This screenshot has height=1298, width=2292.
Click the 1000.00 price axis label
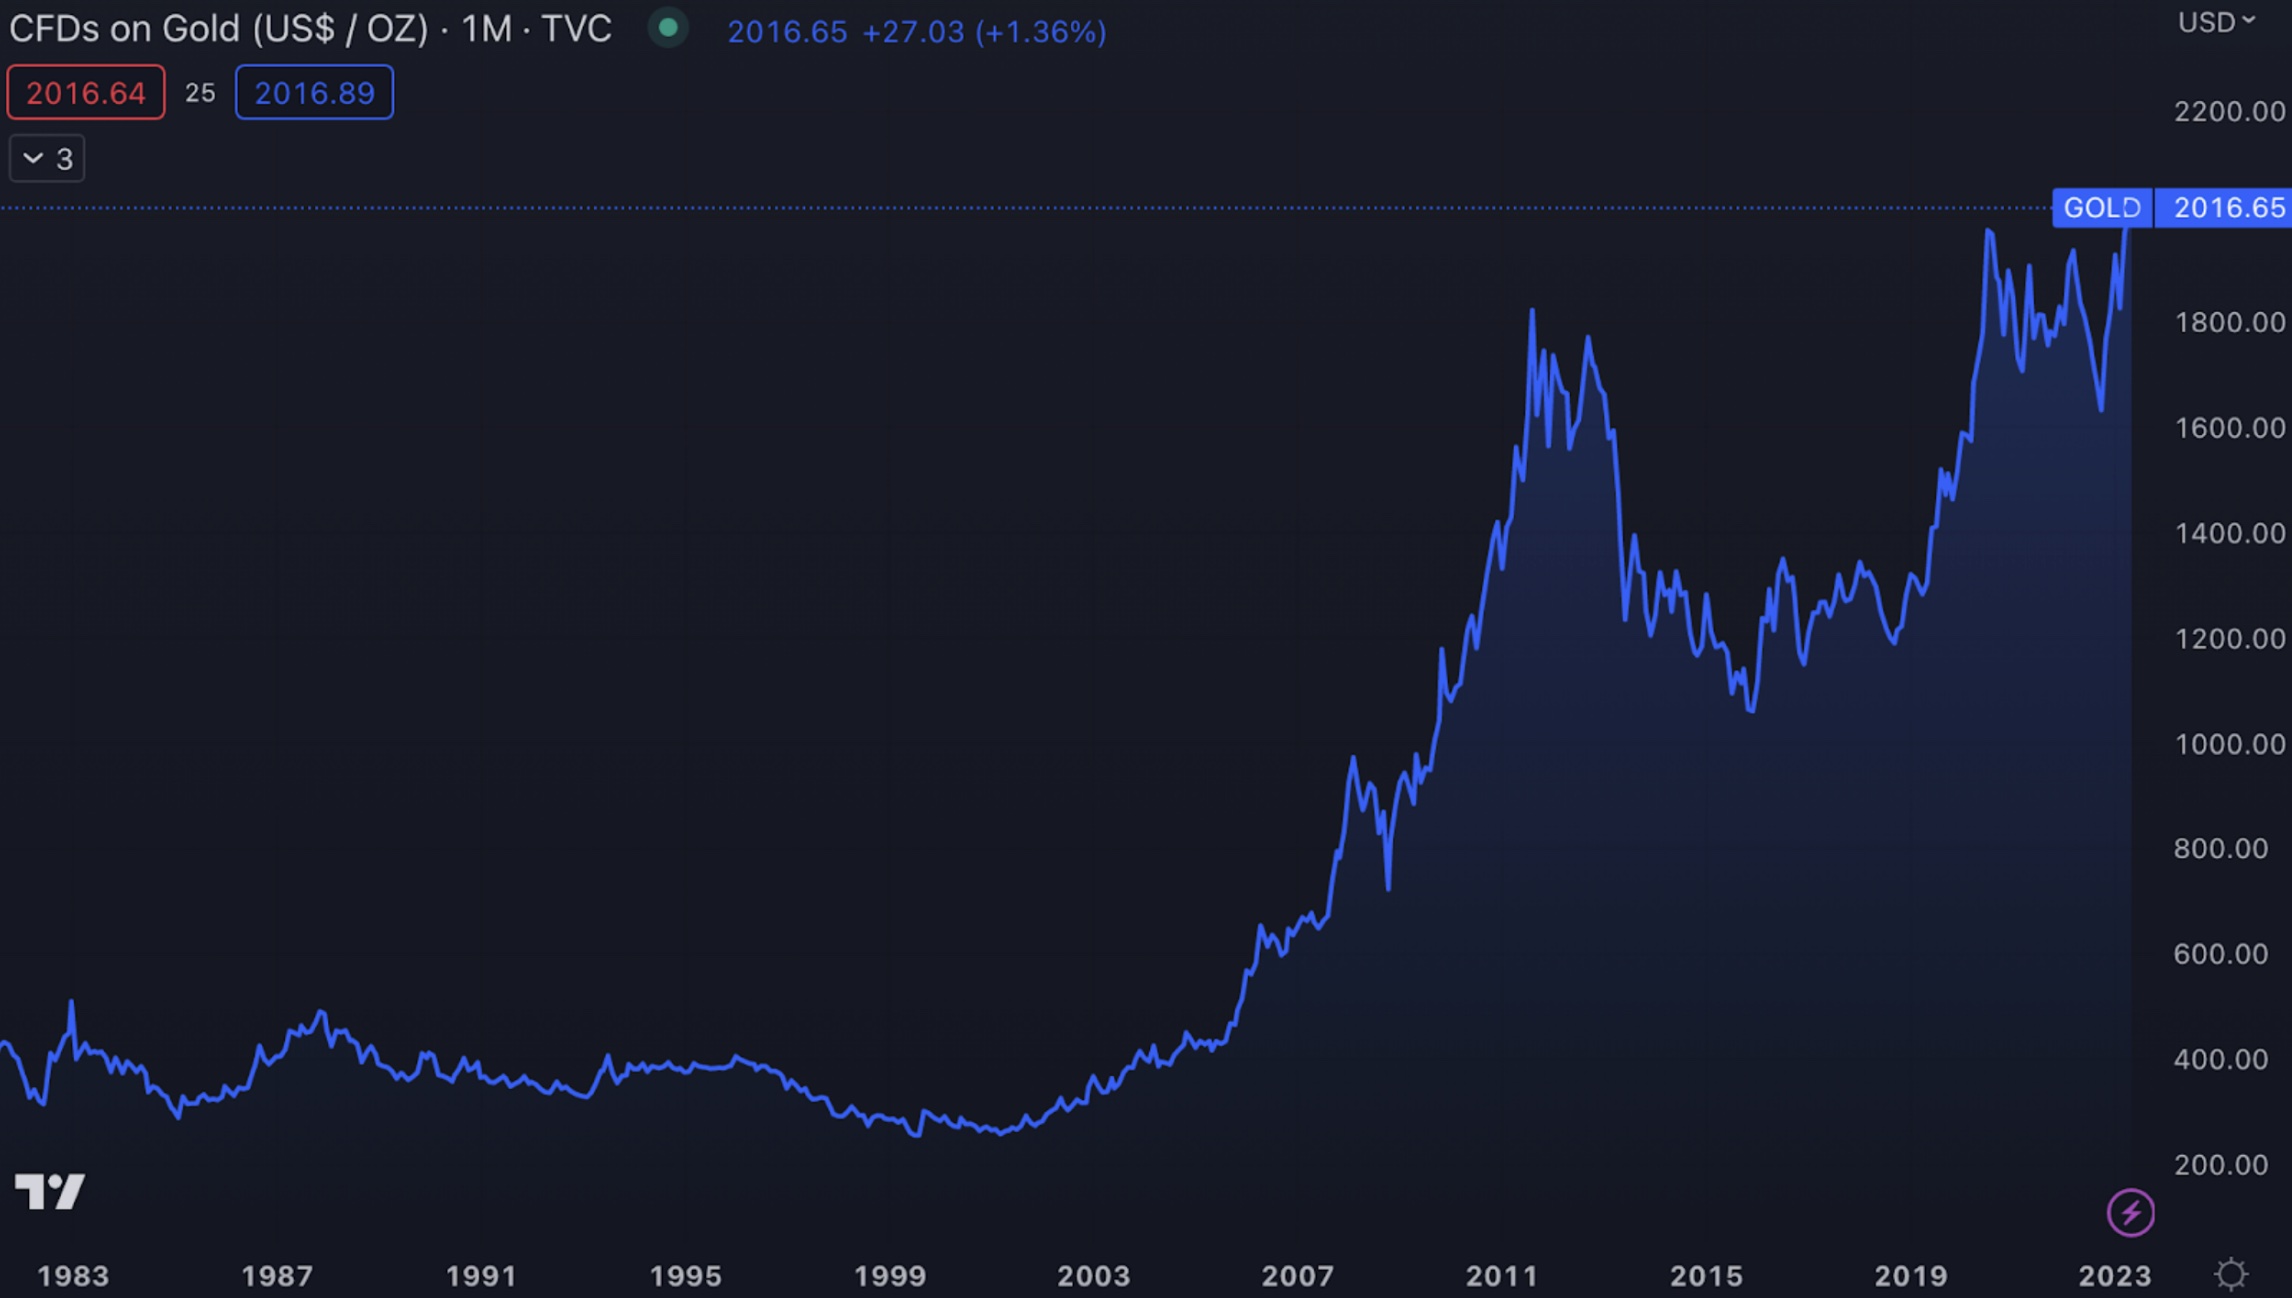tap(2229, 744)
